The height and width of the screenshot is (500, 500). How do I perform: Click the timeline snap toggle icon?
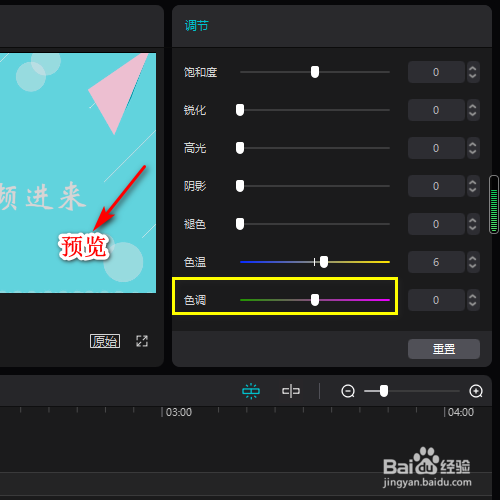251,391
